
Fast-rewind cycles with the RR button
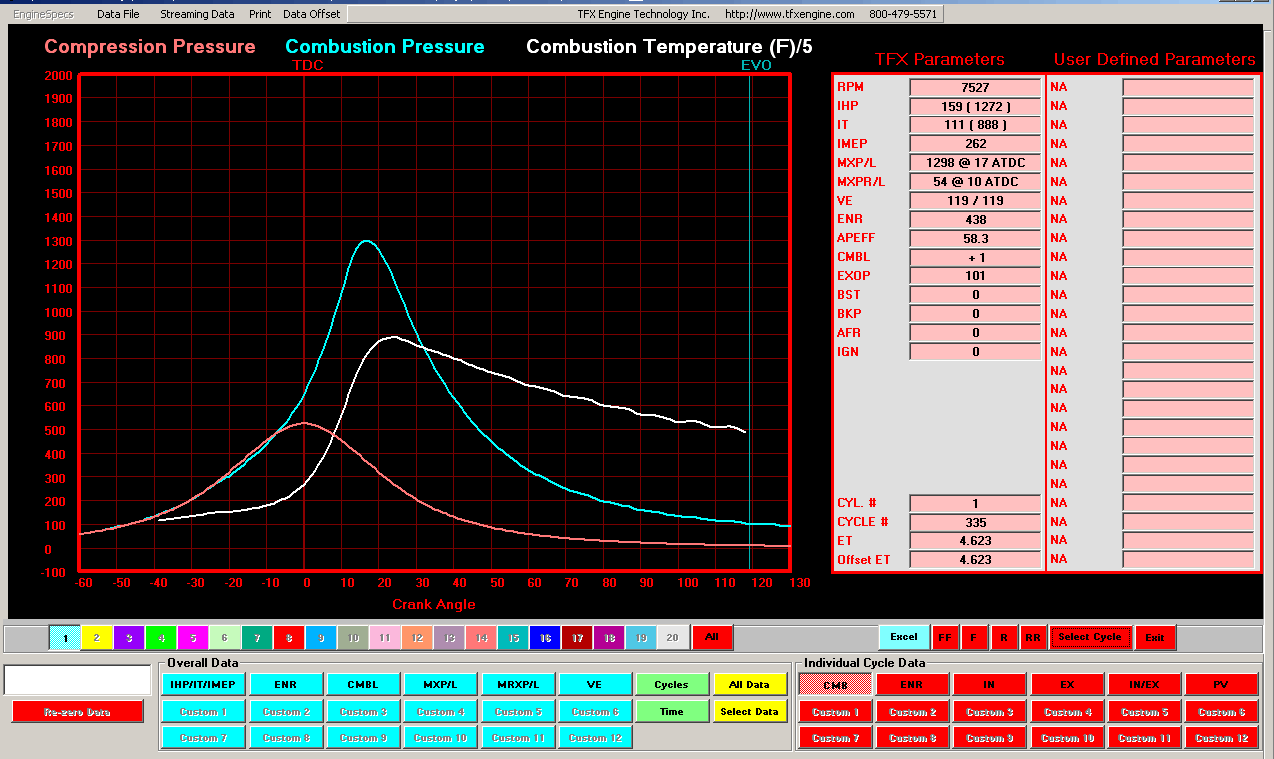pos(1032,637)
